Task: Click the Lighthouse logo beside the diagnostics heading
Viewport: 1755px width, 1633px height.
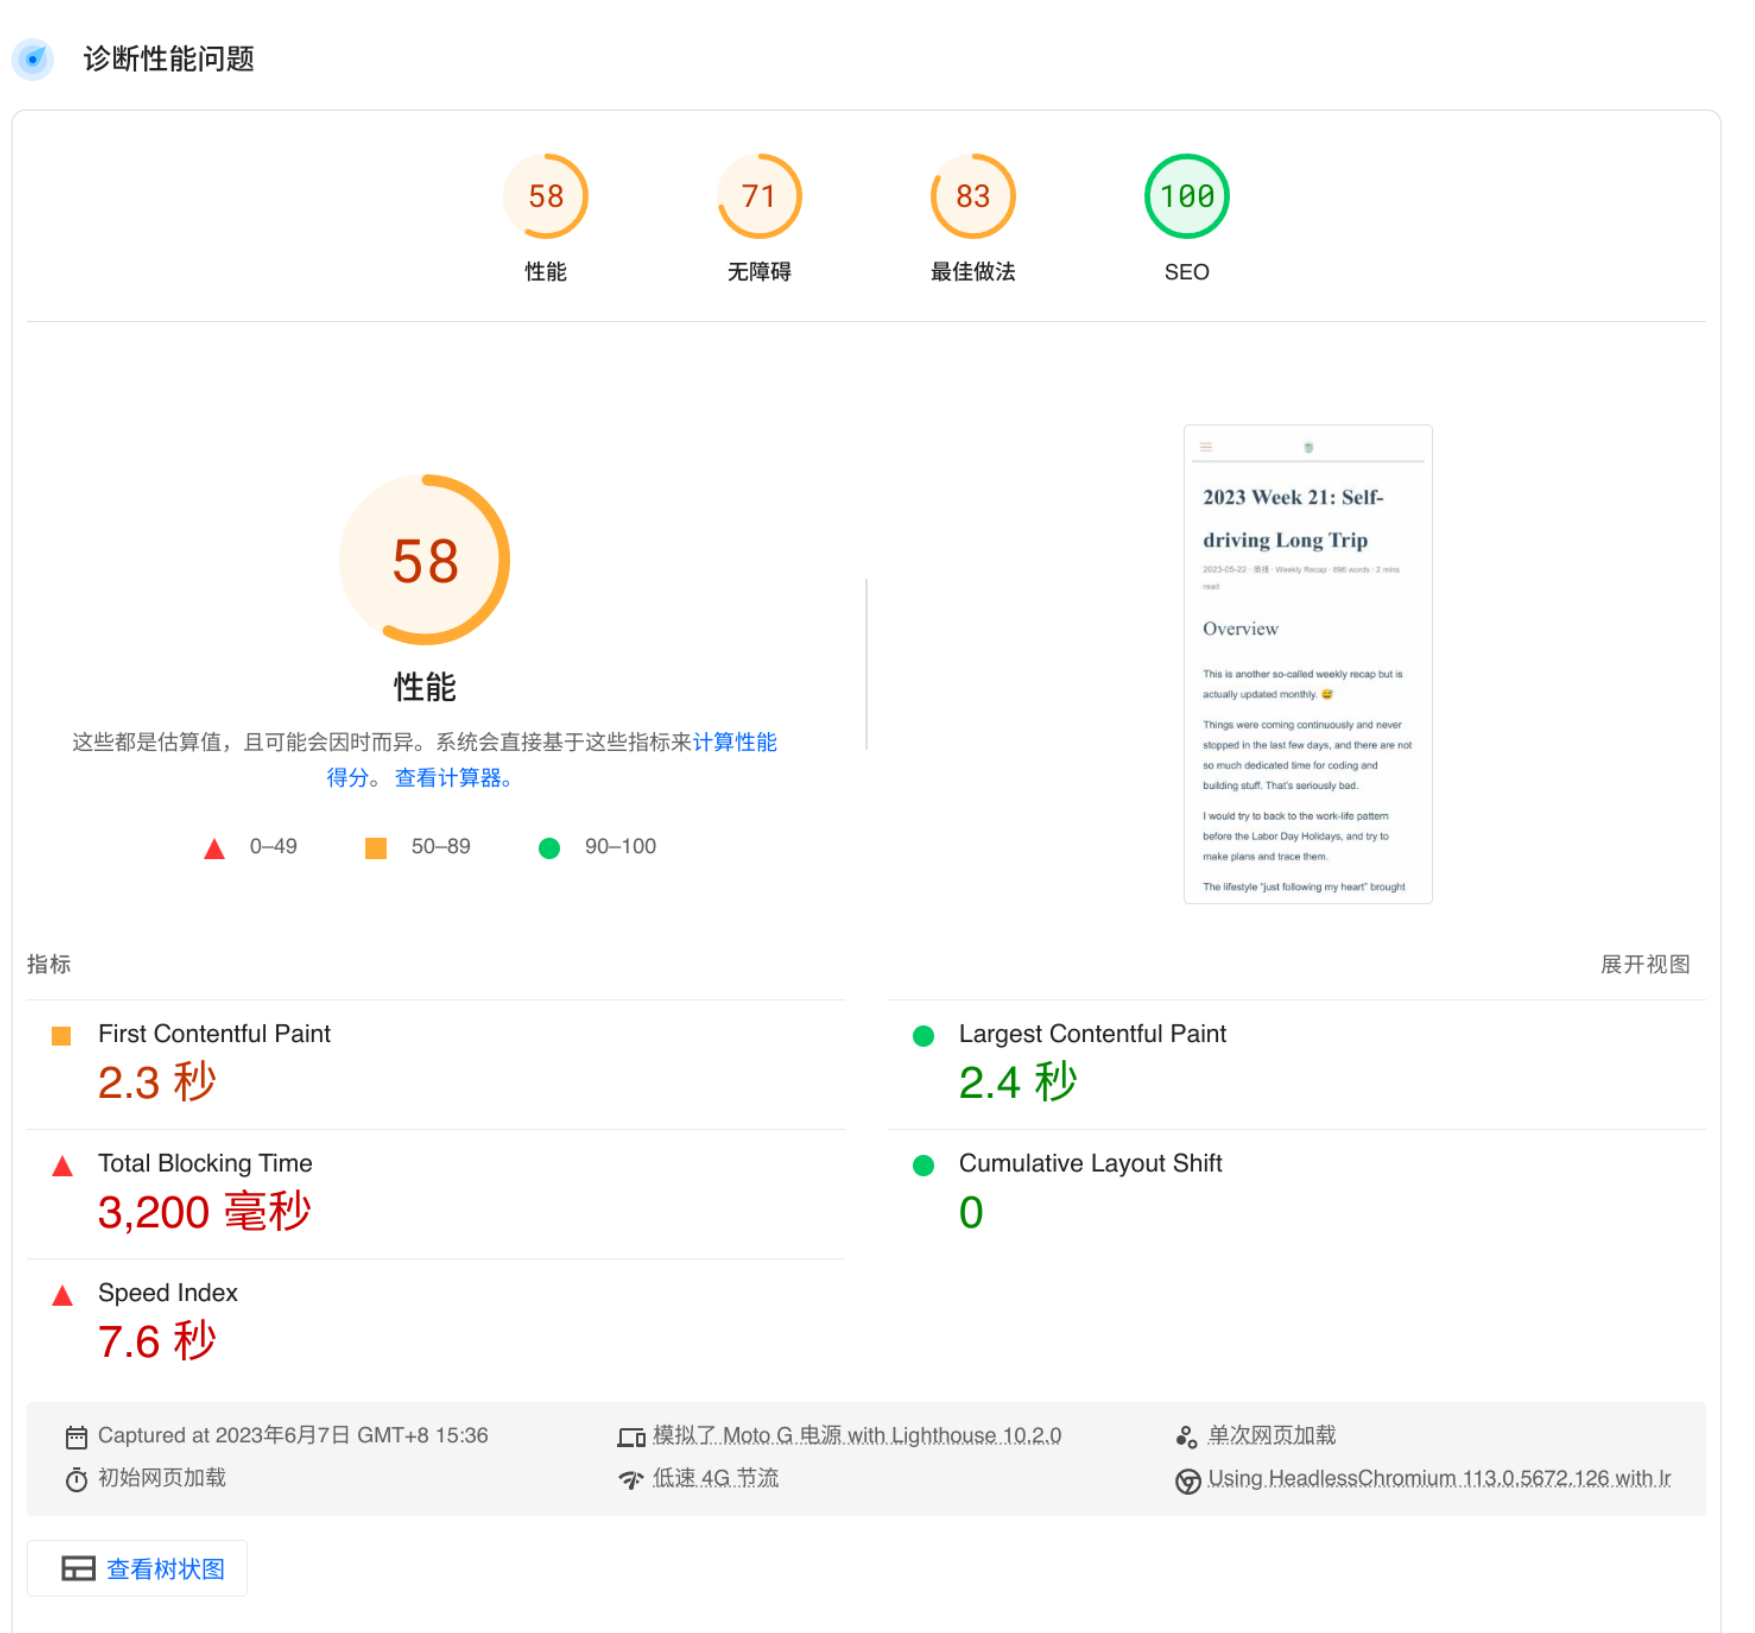Action: pos(33,60)
